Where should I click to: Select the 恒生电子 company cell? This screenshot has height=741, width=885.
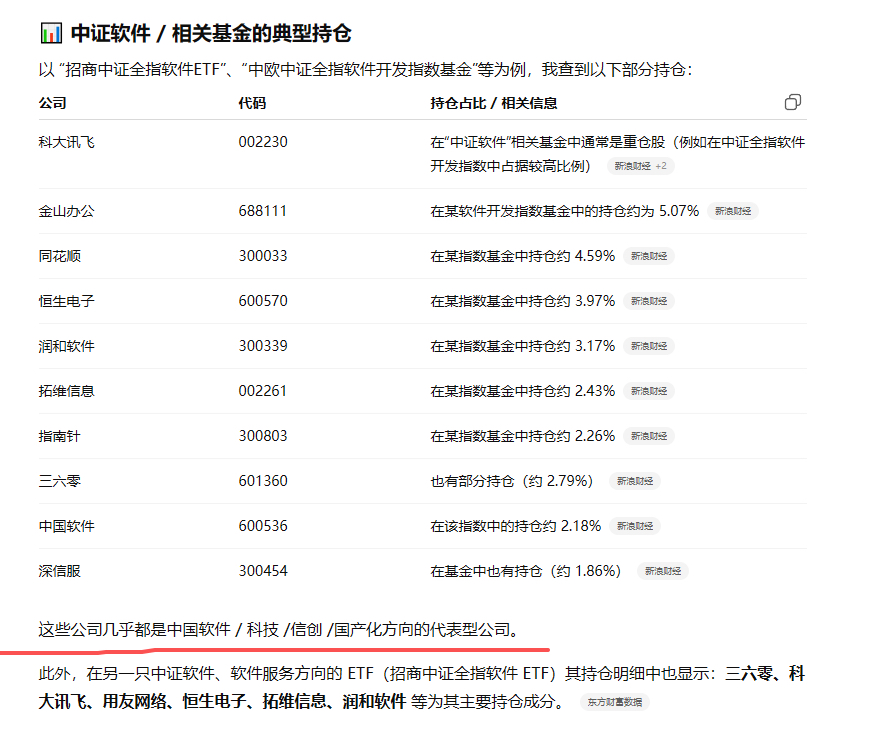66,301
